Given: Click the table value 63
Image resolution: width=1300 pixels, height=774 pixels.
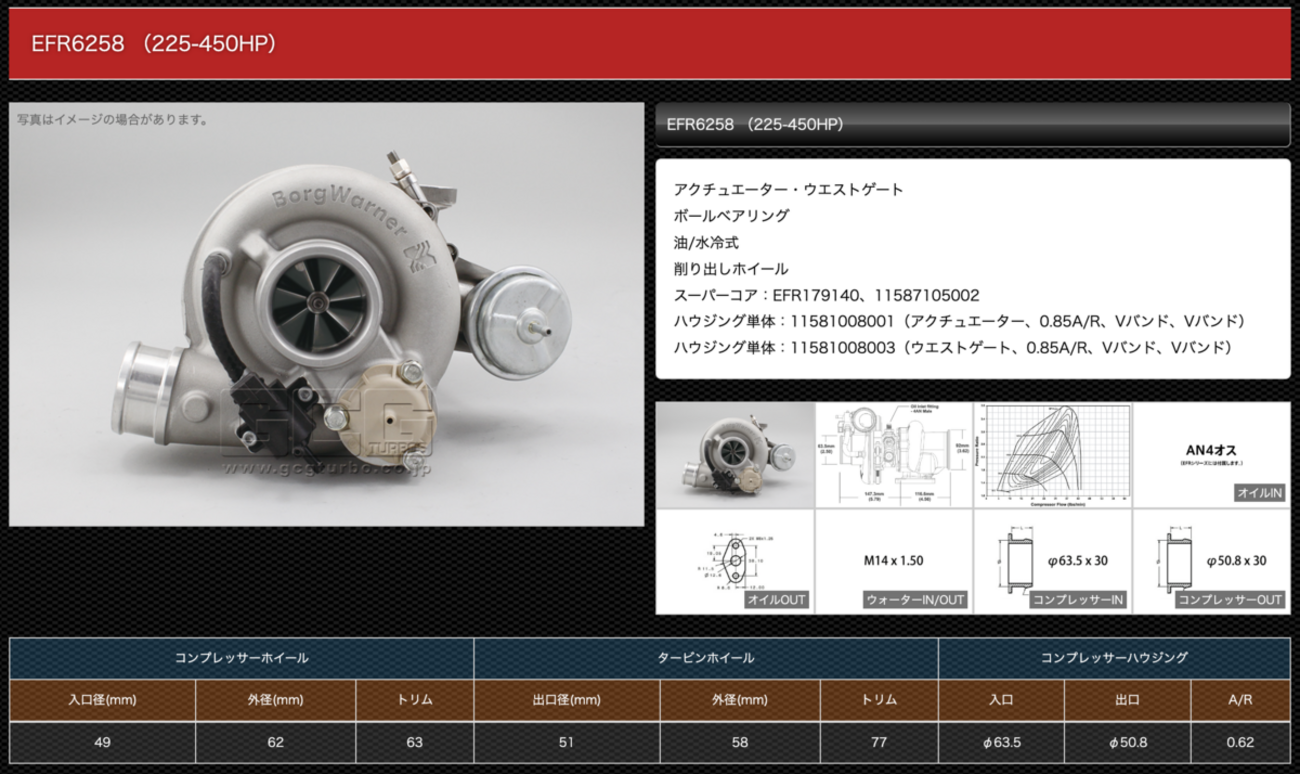Looking at the screenshot, I should [415, 742].
